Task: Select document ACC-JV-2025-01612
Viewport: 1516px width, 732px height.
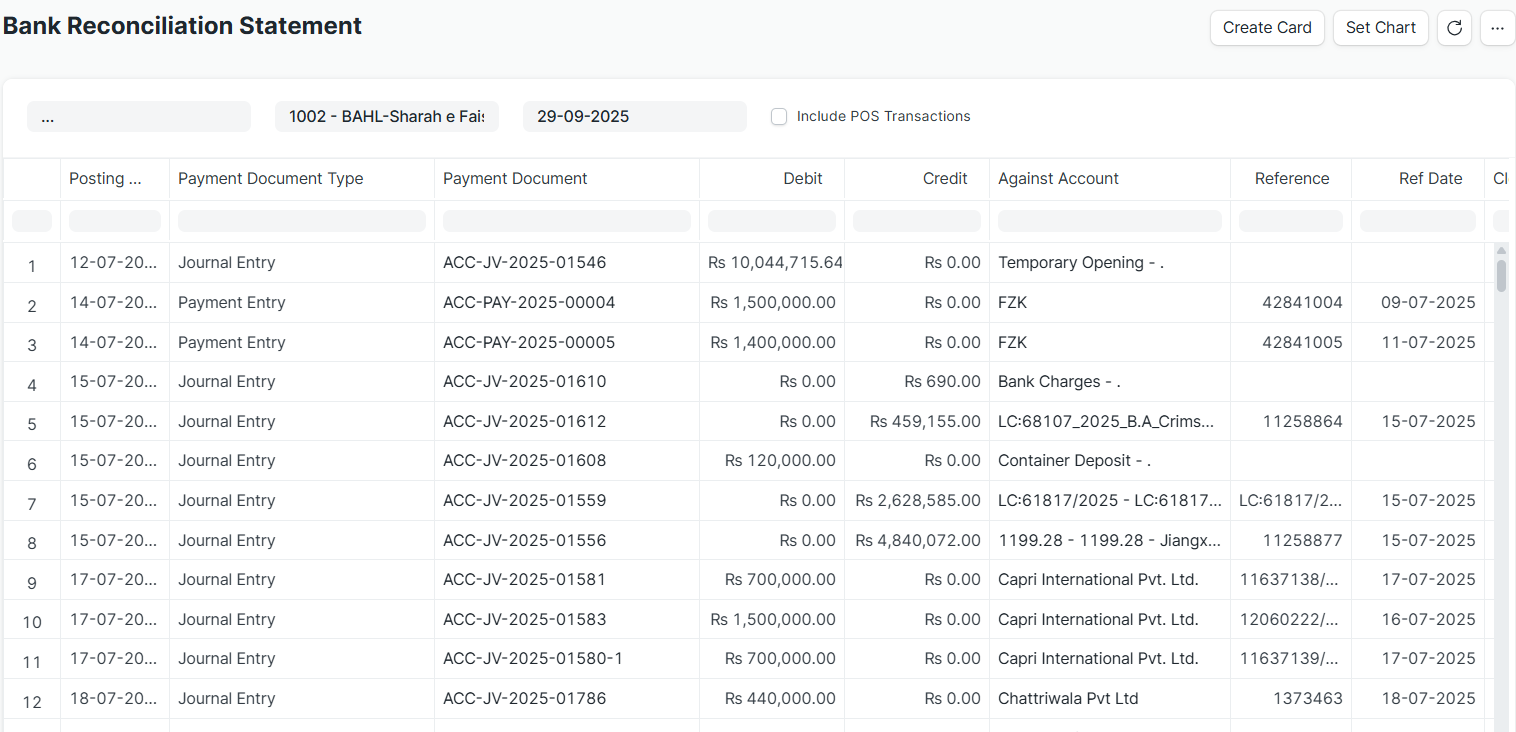Action: click(x=524, y=422)
